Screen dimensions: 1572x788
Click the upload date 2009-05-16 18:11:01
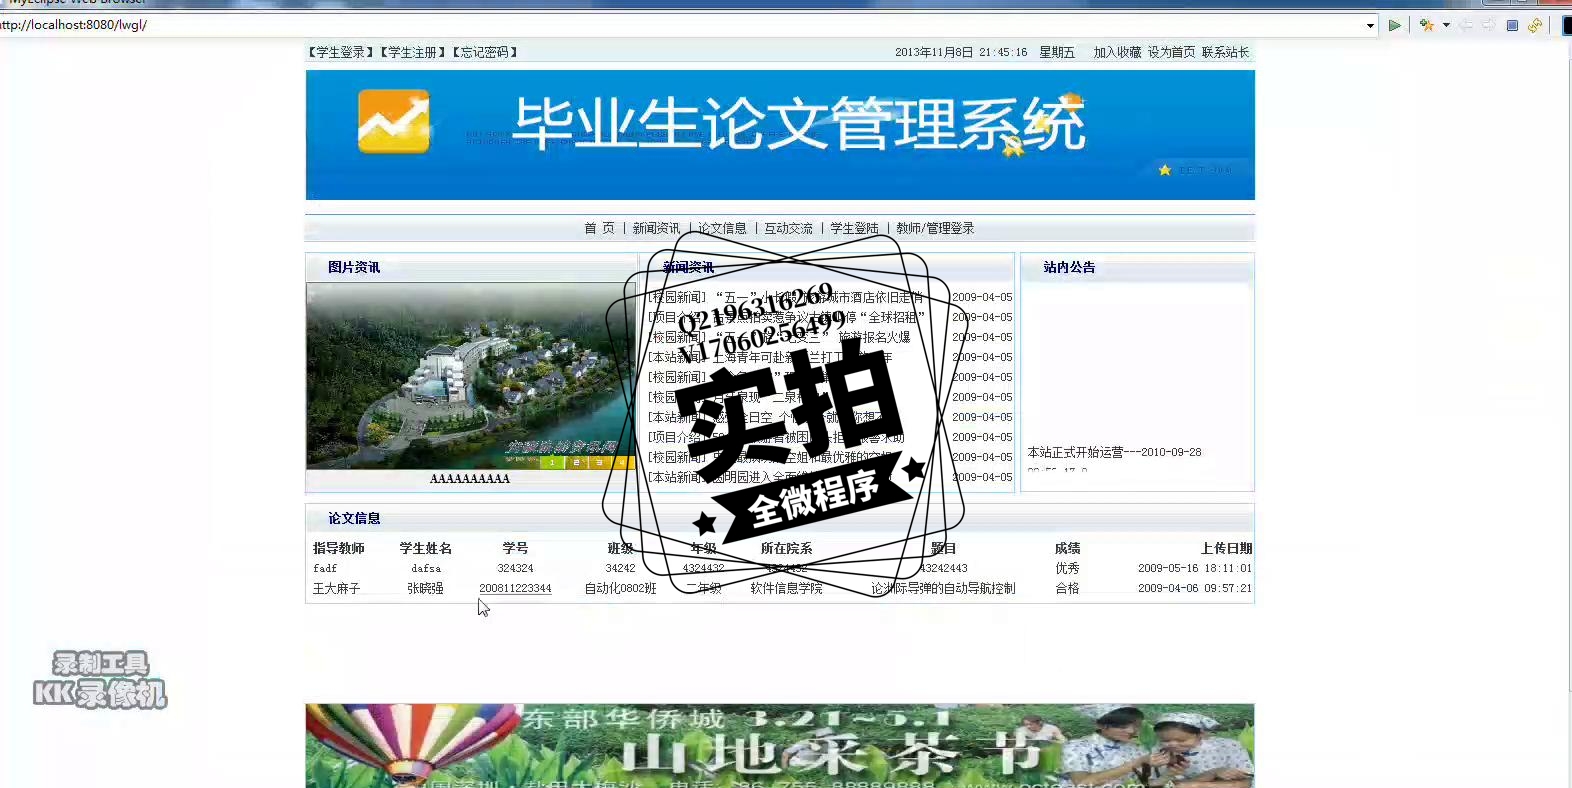click(x=1195, y=568)
